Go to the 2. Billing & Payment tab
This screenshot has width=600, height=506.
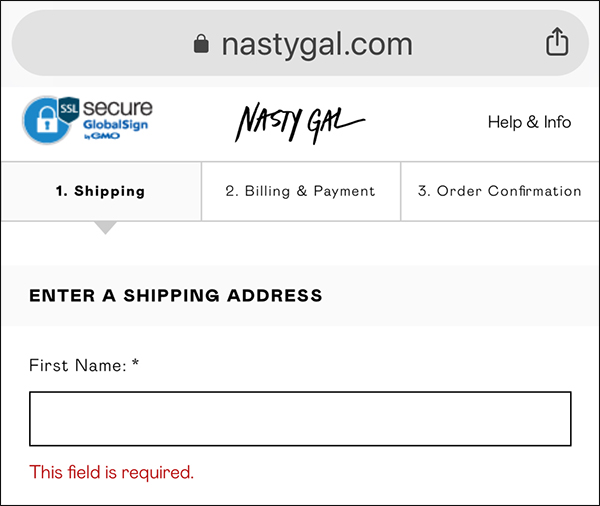[300, 191]
